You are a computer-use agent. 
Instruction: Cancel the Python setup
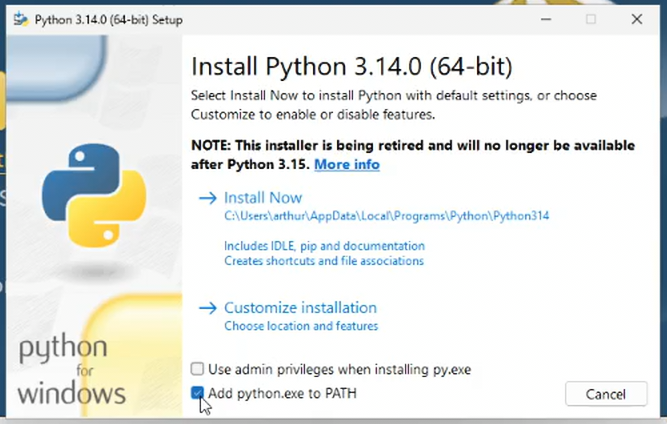(606, 394)
